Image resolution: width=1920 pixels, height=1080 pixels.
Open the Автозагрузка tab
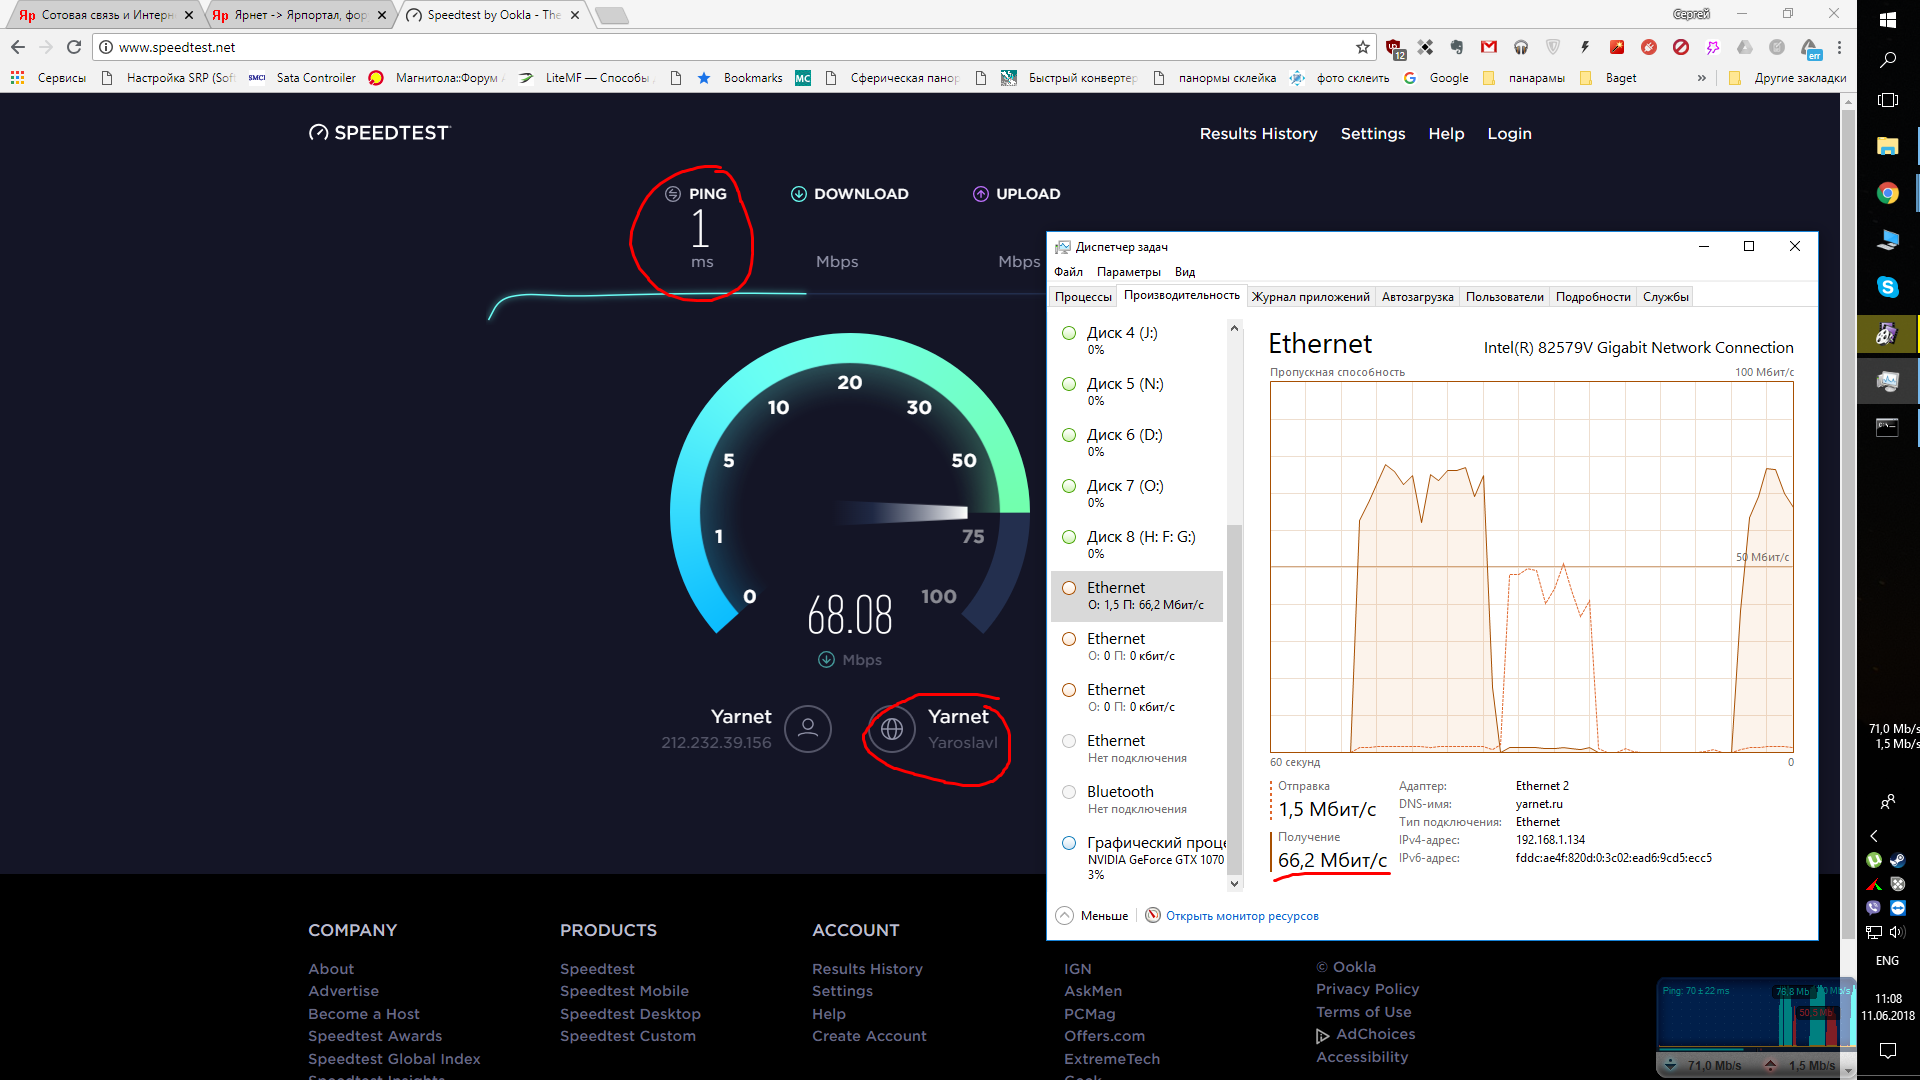pyautogui.click(x=1417, y=297)
